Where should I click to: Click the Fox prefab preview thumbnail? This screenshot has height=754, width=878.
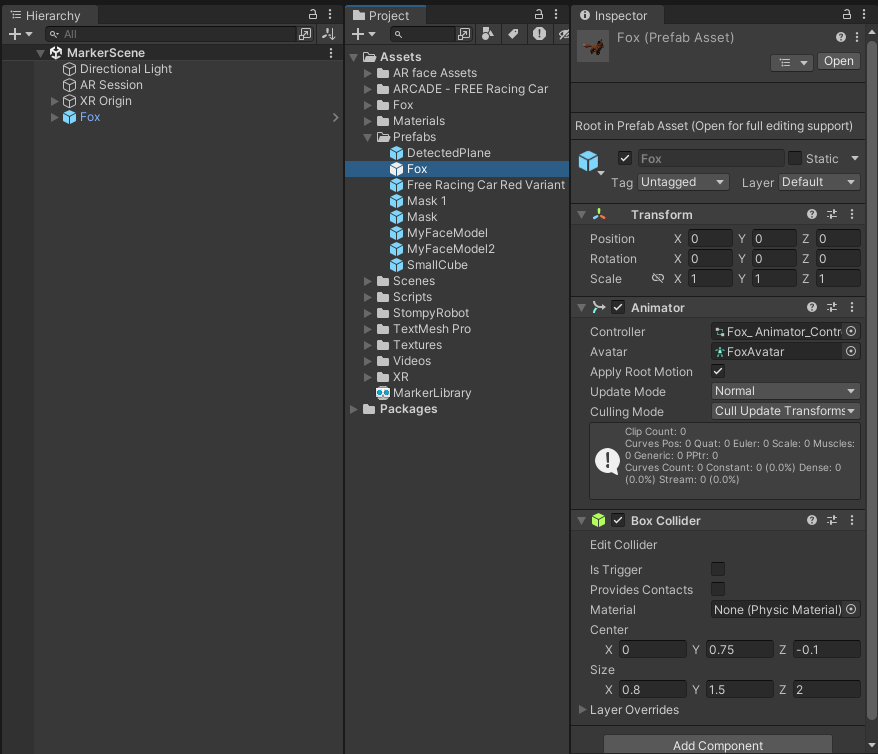(593, 46)
